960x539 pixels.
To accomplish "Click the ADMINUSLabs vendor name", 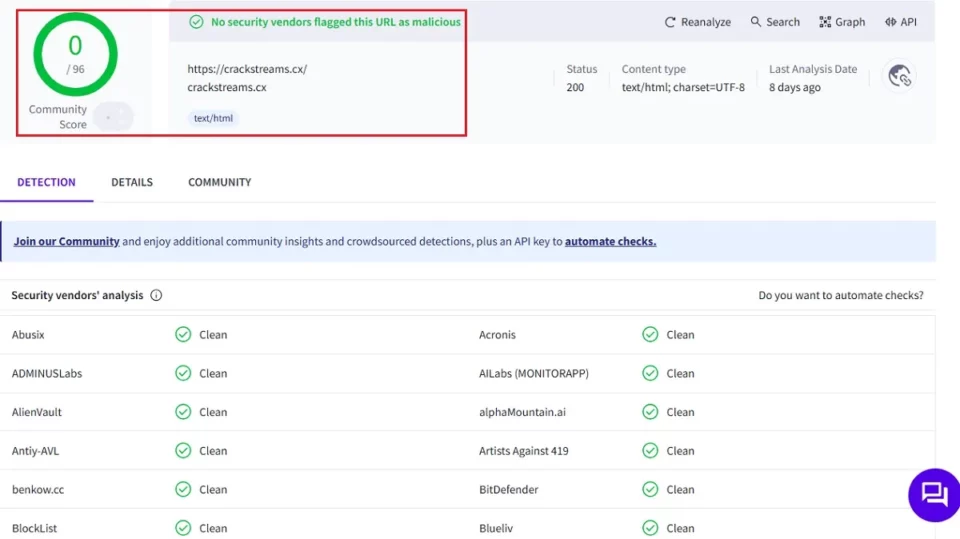I will tap(47, 373).
